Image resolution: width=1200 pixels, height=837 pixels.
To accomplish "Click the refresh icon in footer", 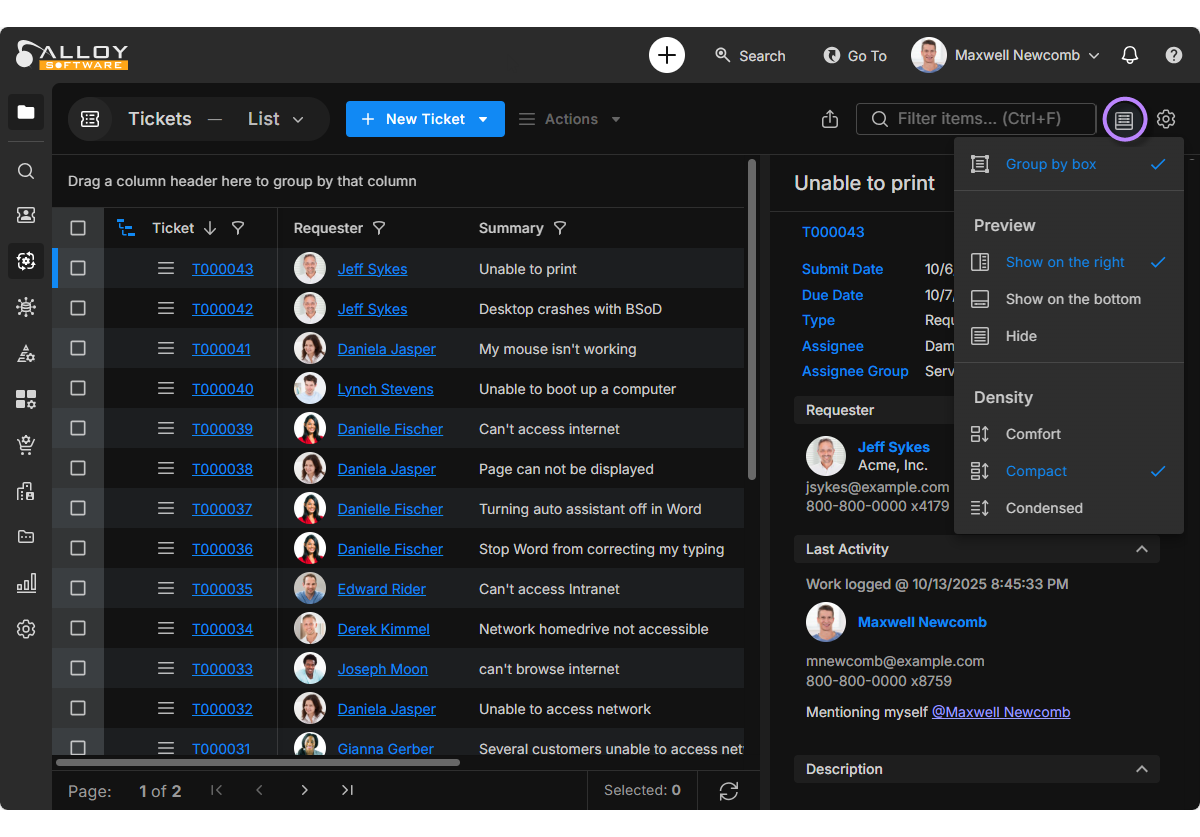I will [729, 791].
